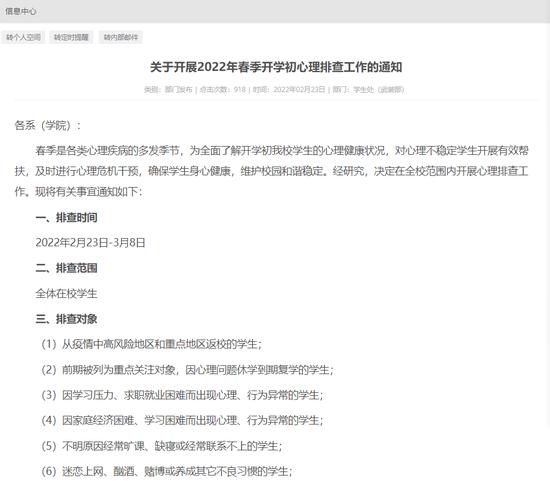
Task: Click the heading 一、排查时间
Action: pos(66,217)
